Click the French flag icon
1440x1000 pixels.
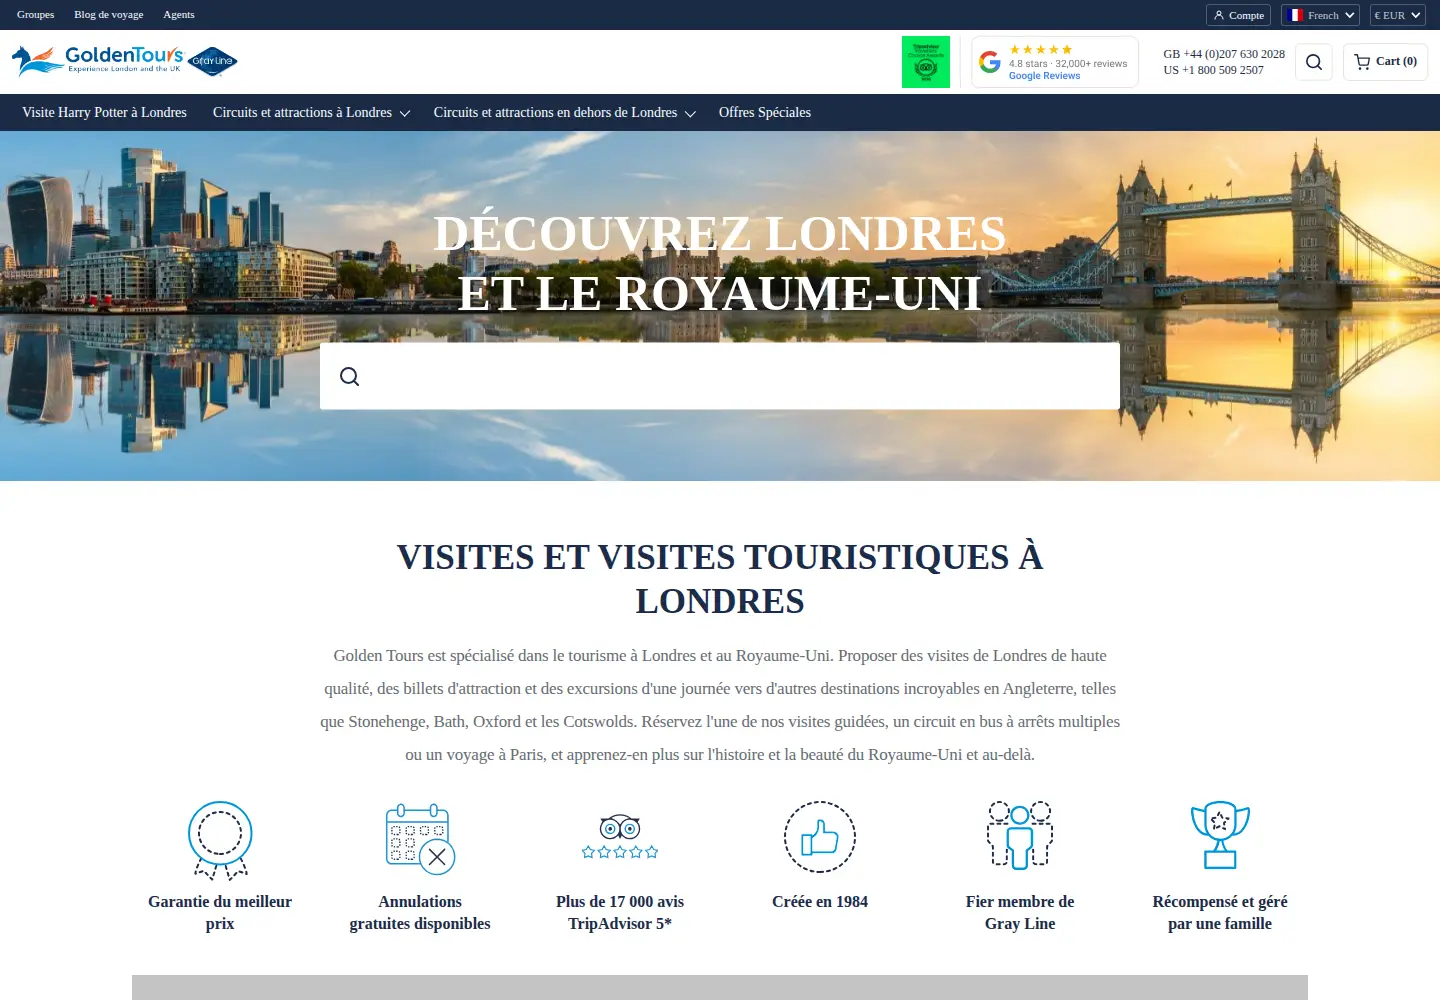click(x=1295, y=15)
